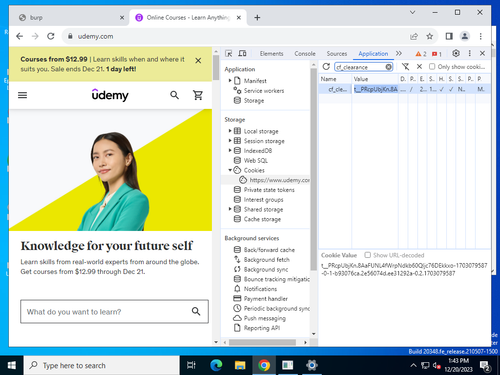
Task: Expand IndexedDB node
Action: click(230, 150)
